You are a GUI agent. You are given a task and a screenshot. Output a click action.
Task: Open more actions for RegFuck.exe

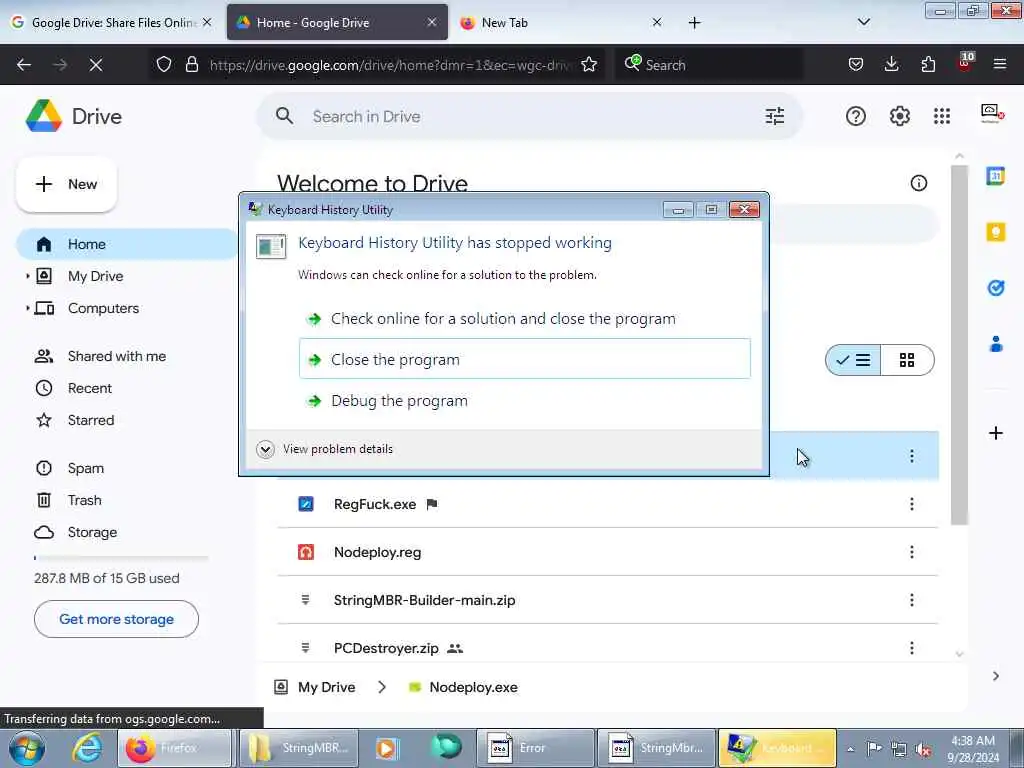click(x=912, y=504)
